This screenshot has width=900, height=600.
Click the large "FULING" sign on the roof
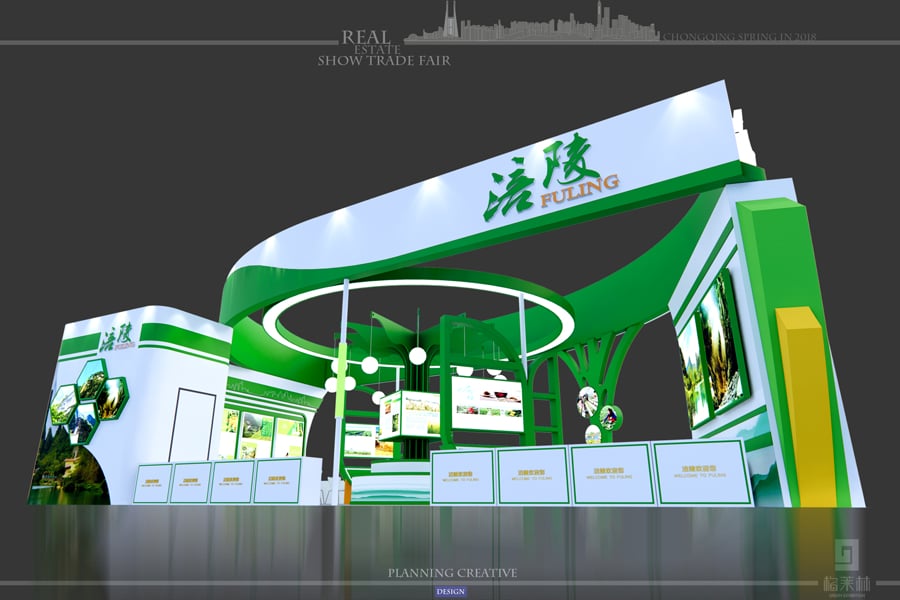579,192
